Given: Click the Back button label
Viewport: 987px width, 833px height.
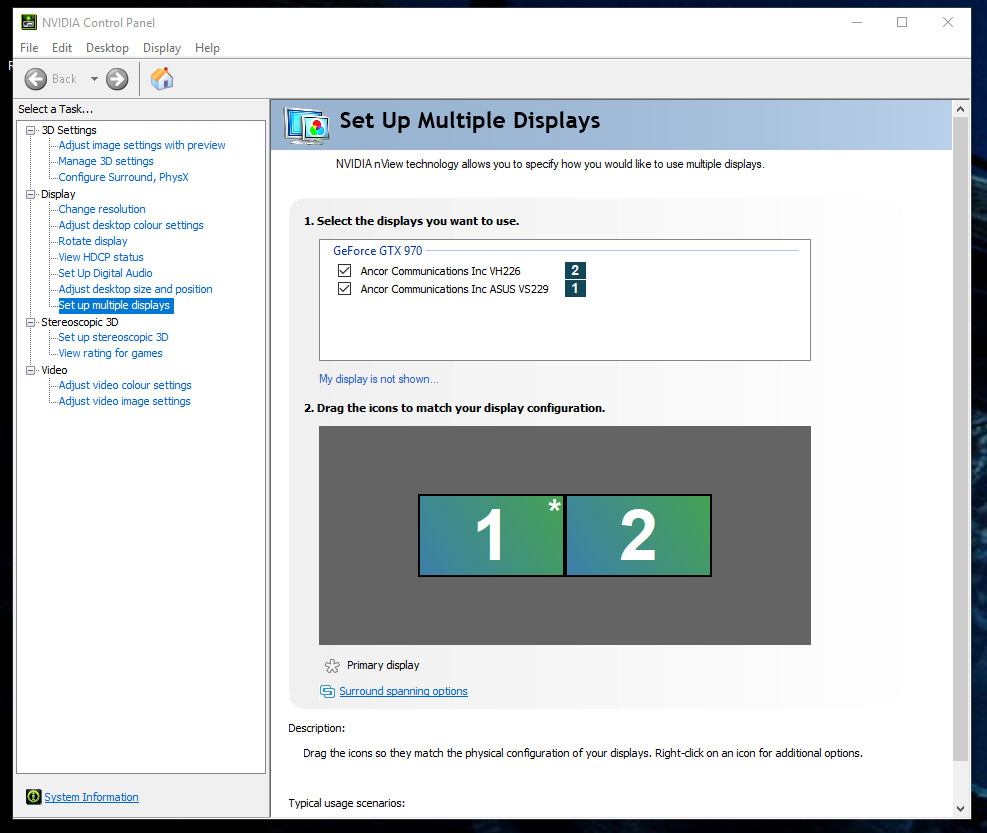Looking at the screenshot, I should [64, 79].
